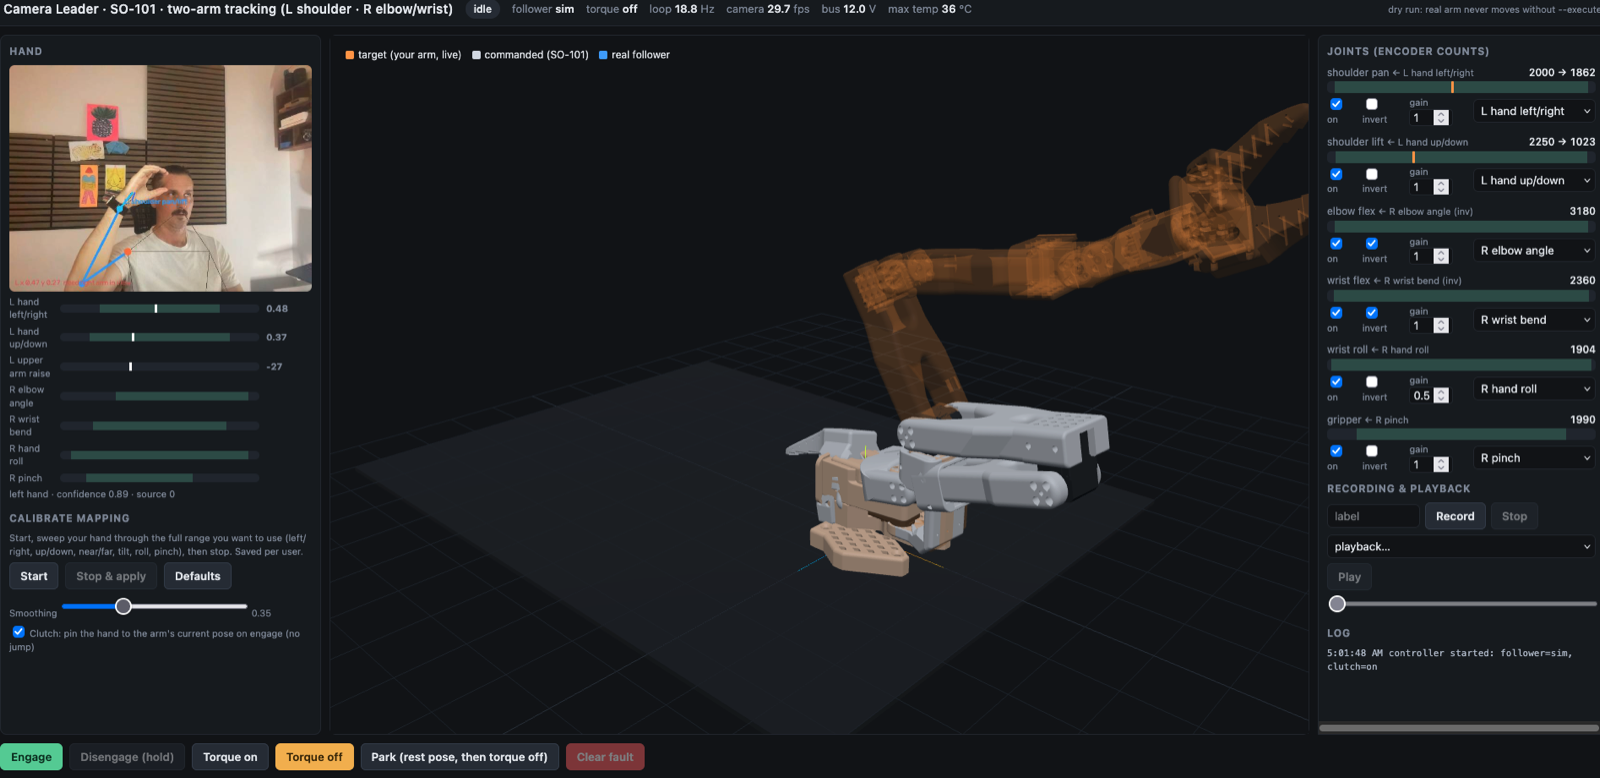The image size is (1600, 778).
Task: Click the playback position slider handle
Action: [x=1337, y=604]
